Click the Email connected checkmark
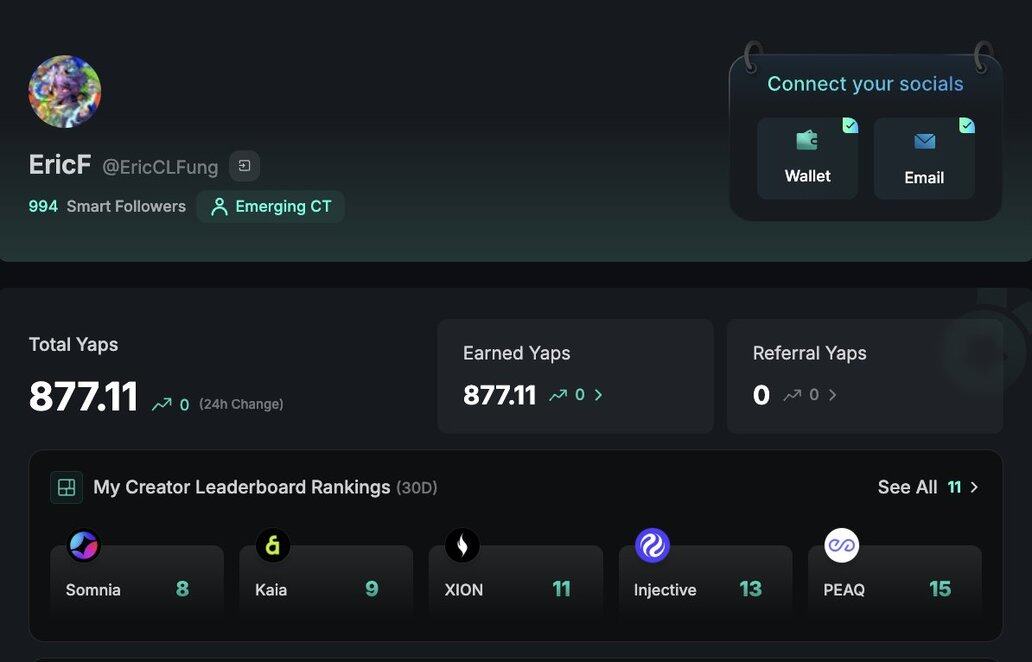 click(966, 125)
